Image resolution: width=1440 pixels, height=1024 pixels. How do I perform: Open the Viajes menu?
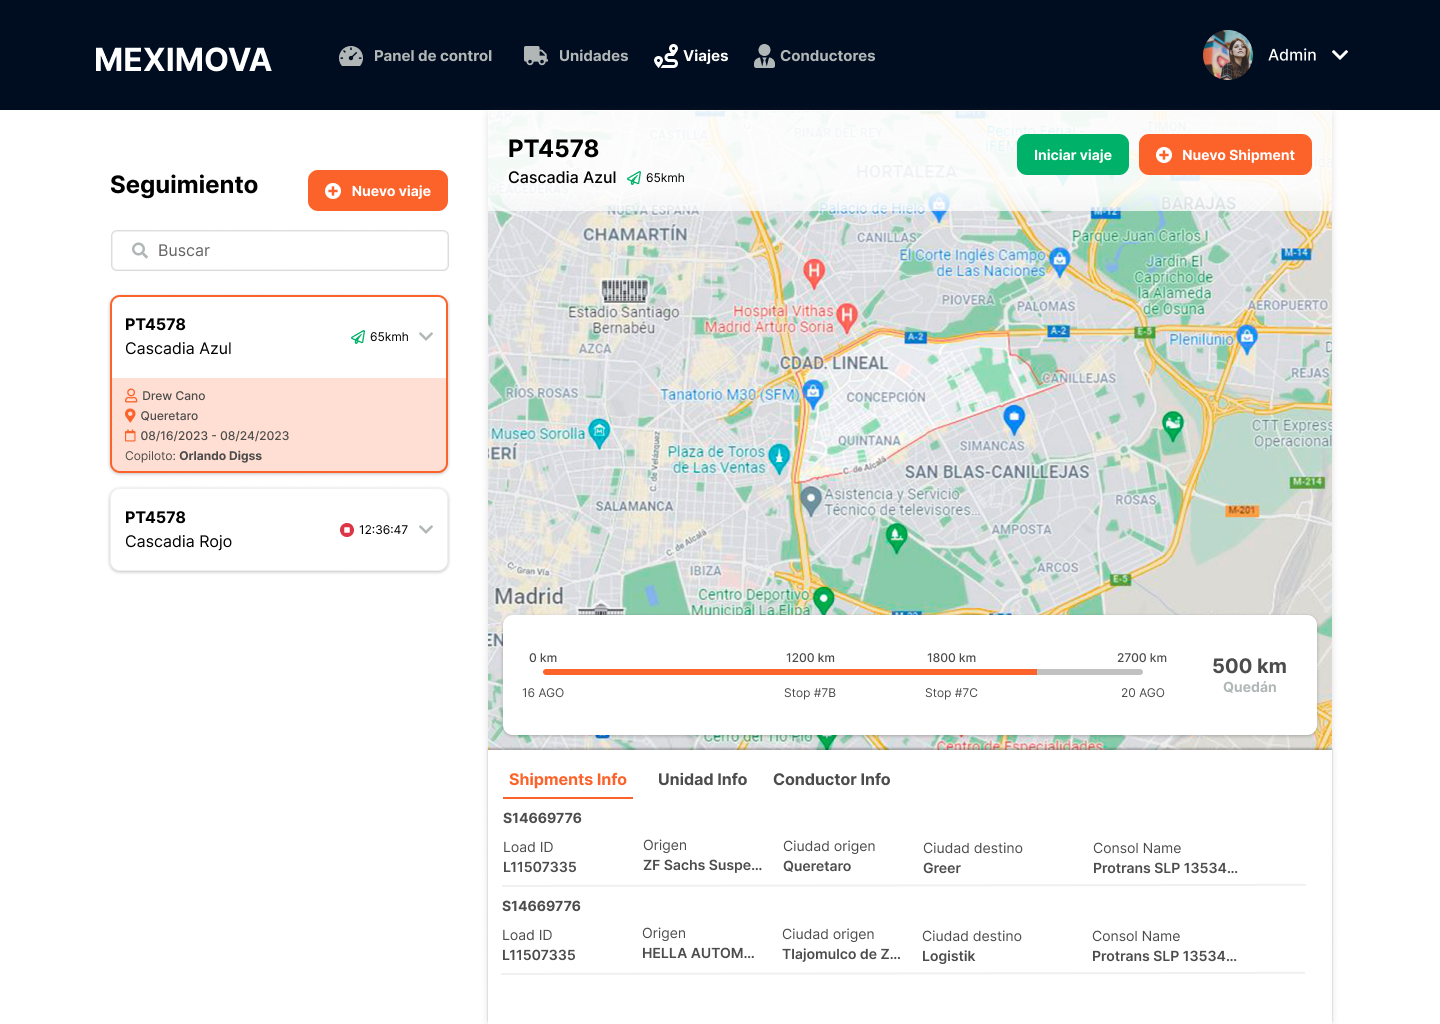click(x=691, y=56)
